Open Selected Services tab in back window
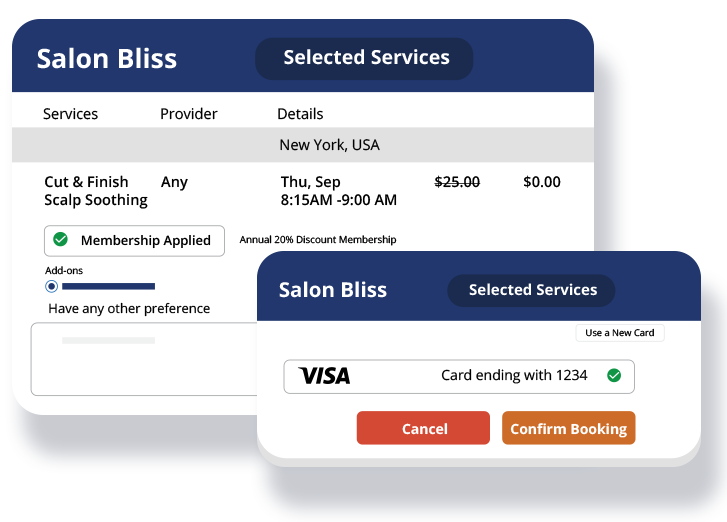The height and width of the screenshot is (522, 727). pyautogui.click(x=366, y=58)
